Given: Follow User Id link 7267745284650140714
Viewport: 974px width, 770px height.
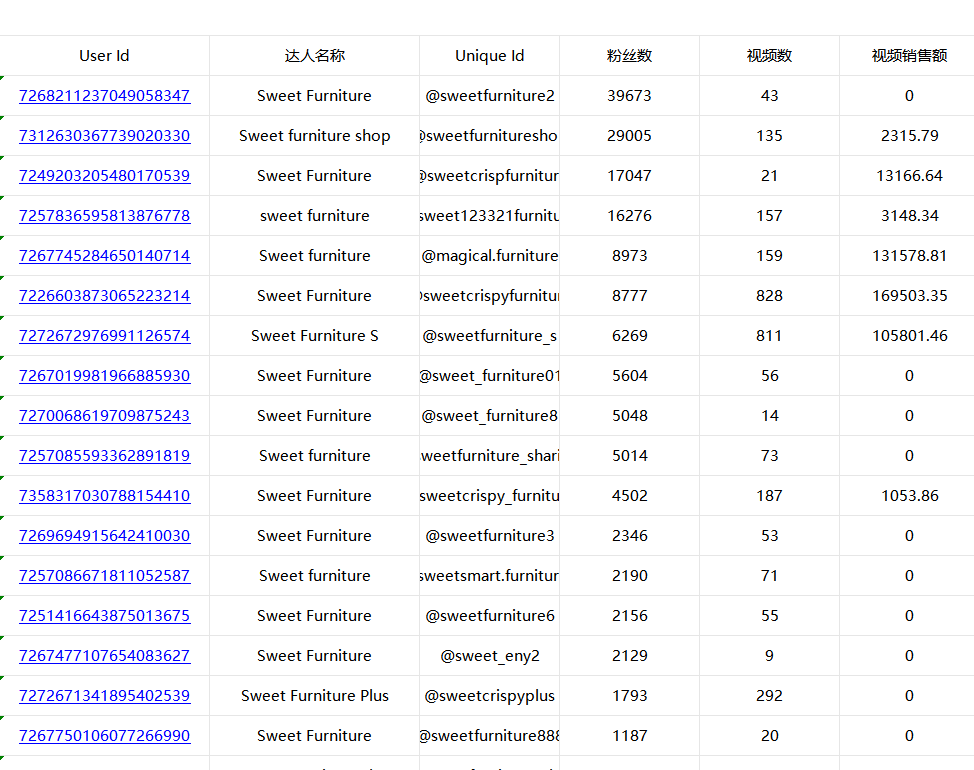Looking at the screenshot, I should coord(104,256).
